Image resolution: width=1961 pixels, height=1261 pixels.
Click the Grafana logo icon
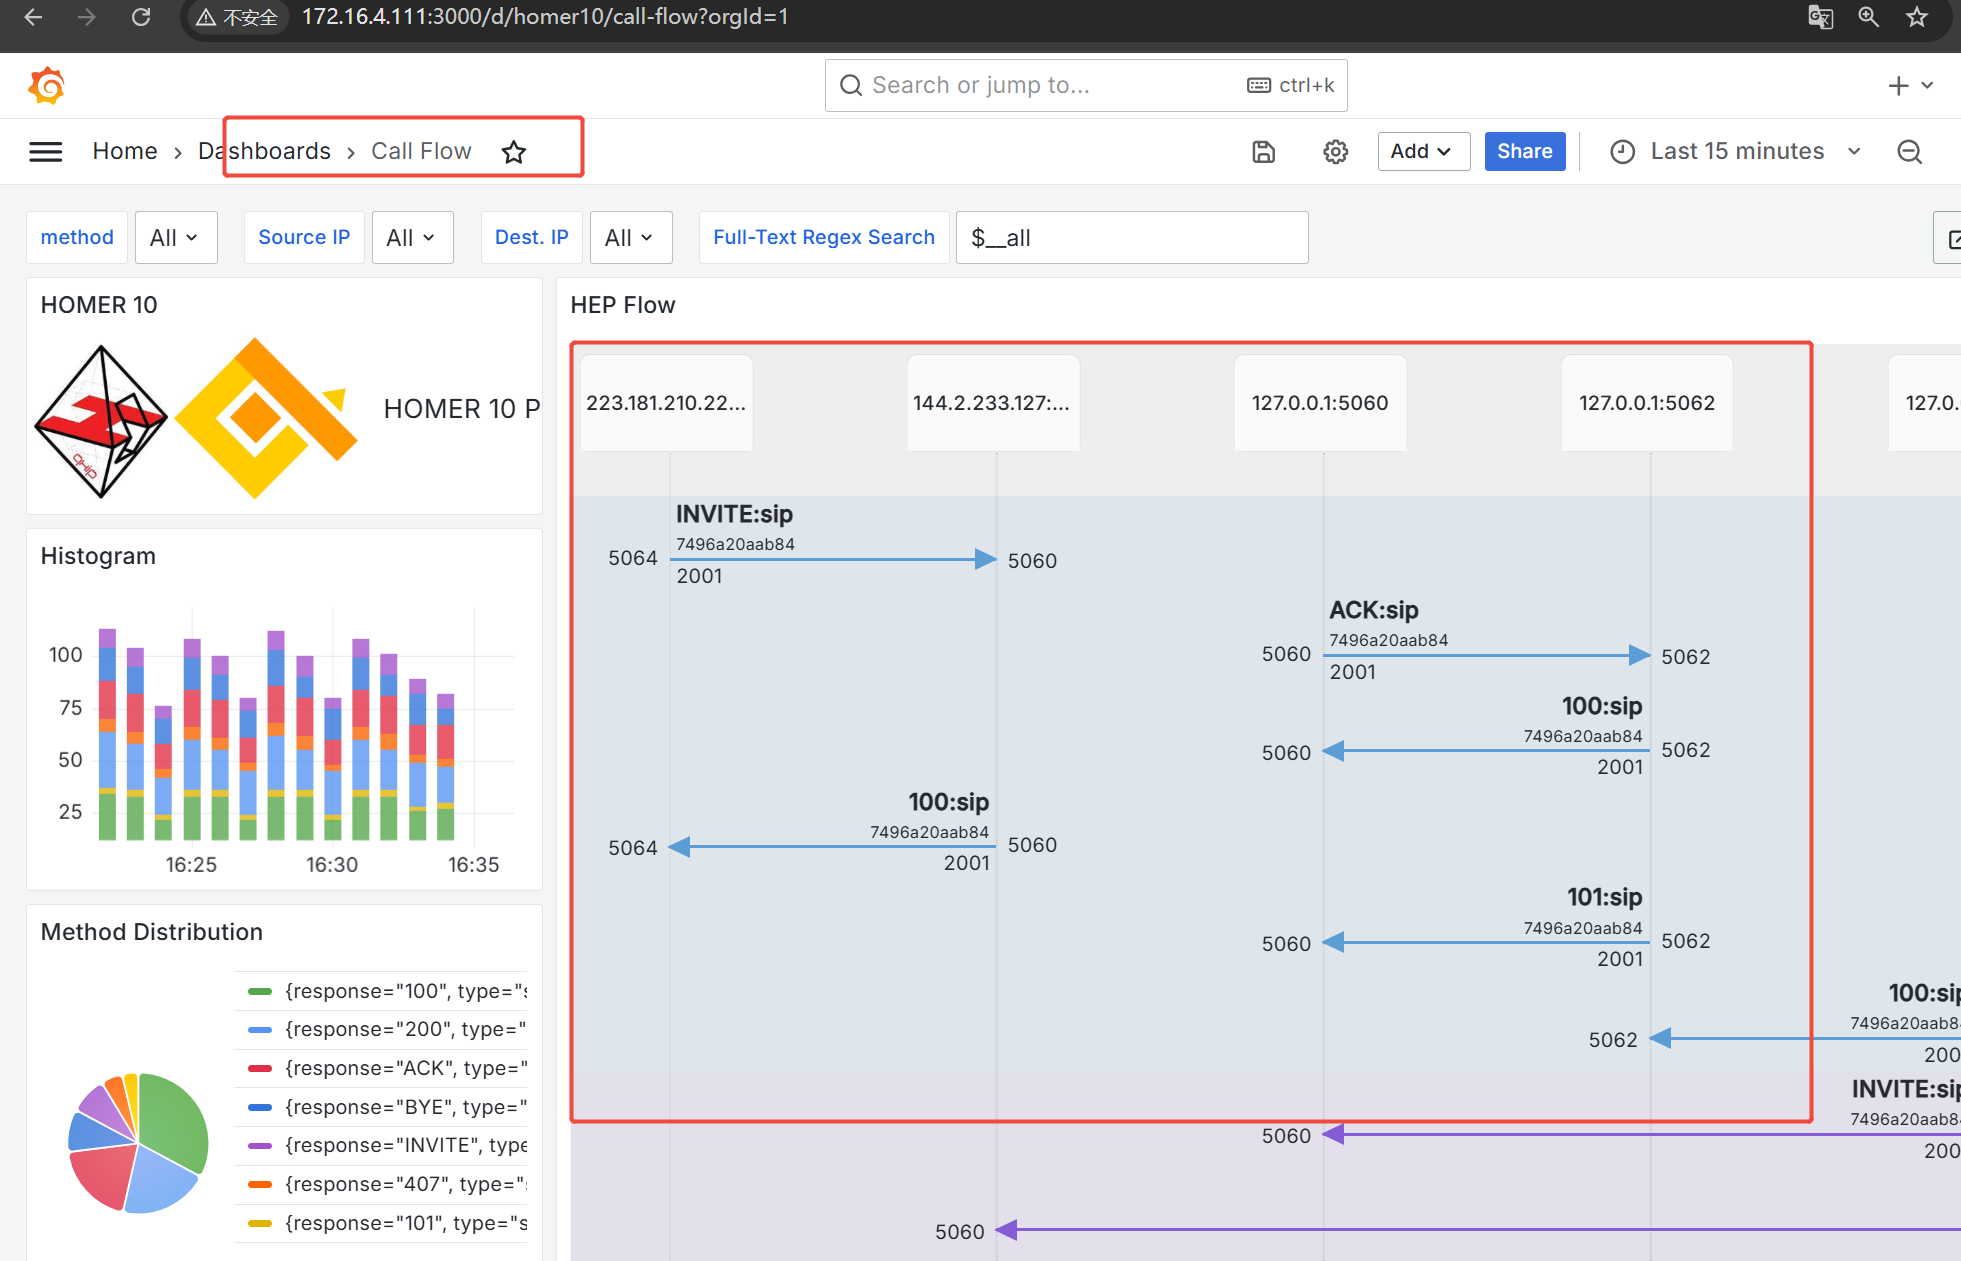click(46, 86)
